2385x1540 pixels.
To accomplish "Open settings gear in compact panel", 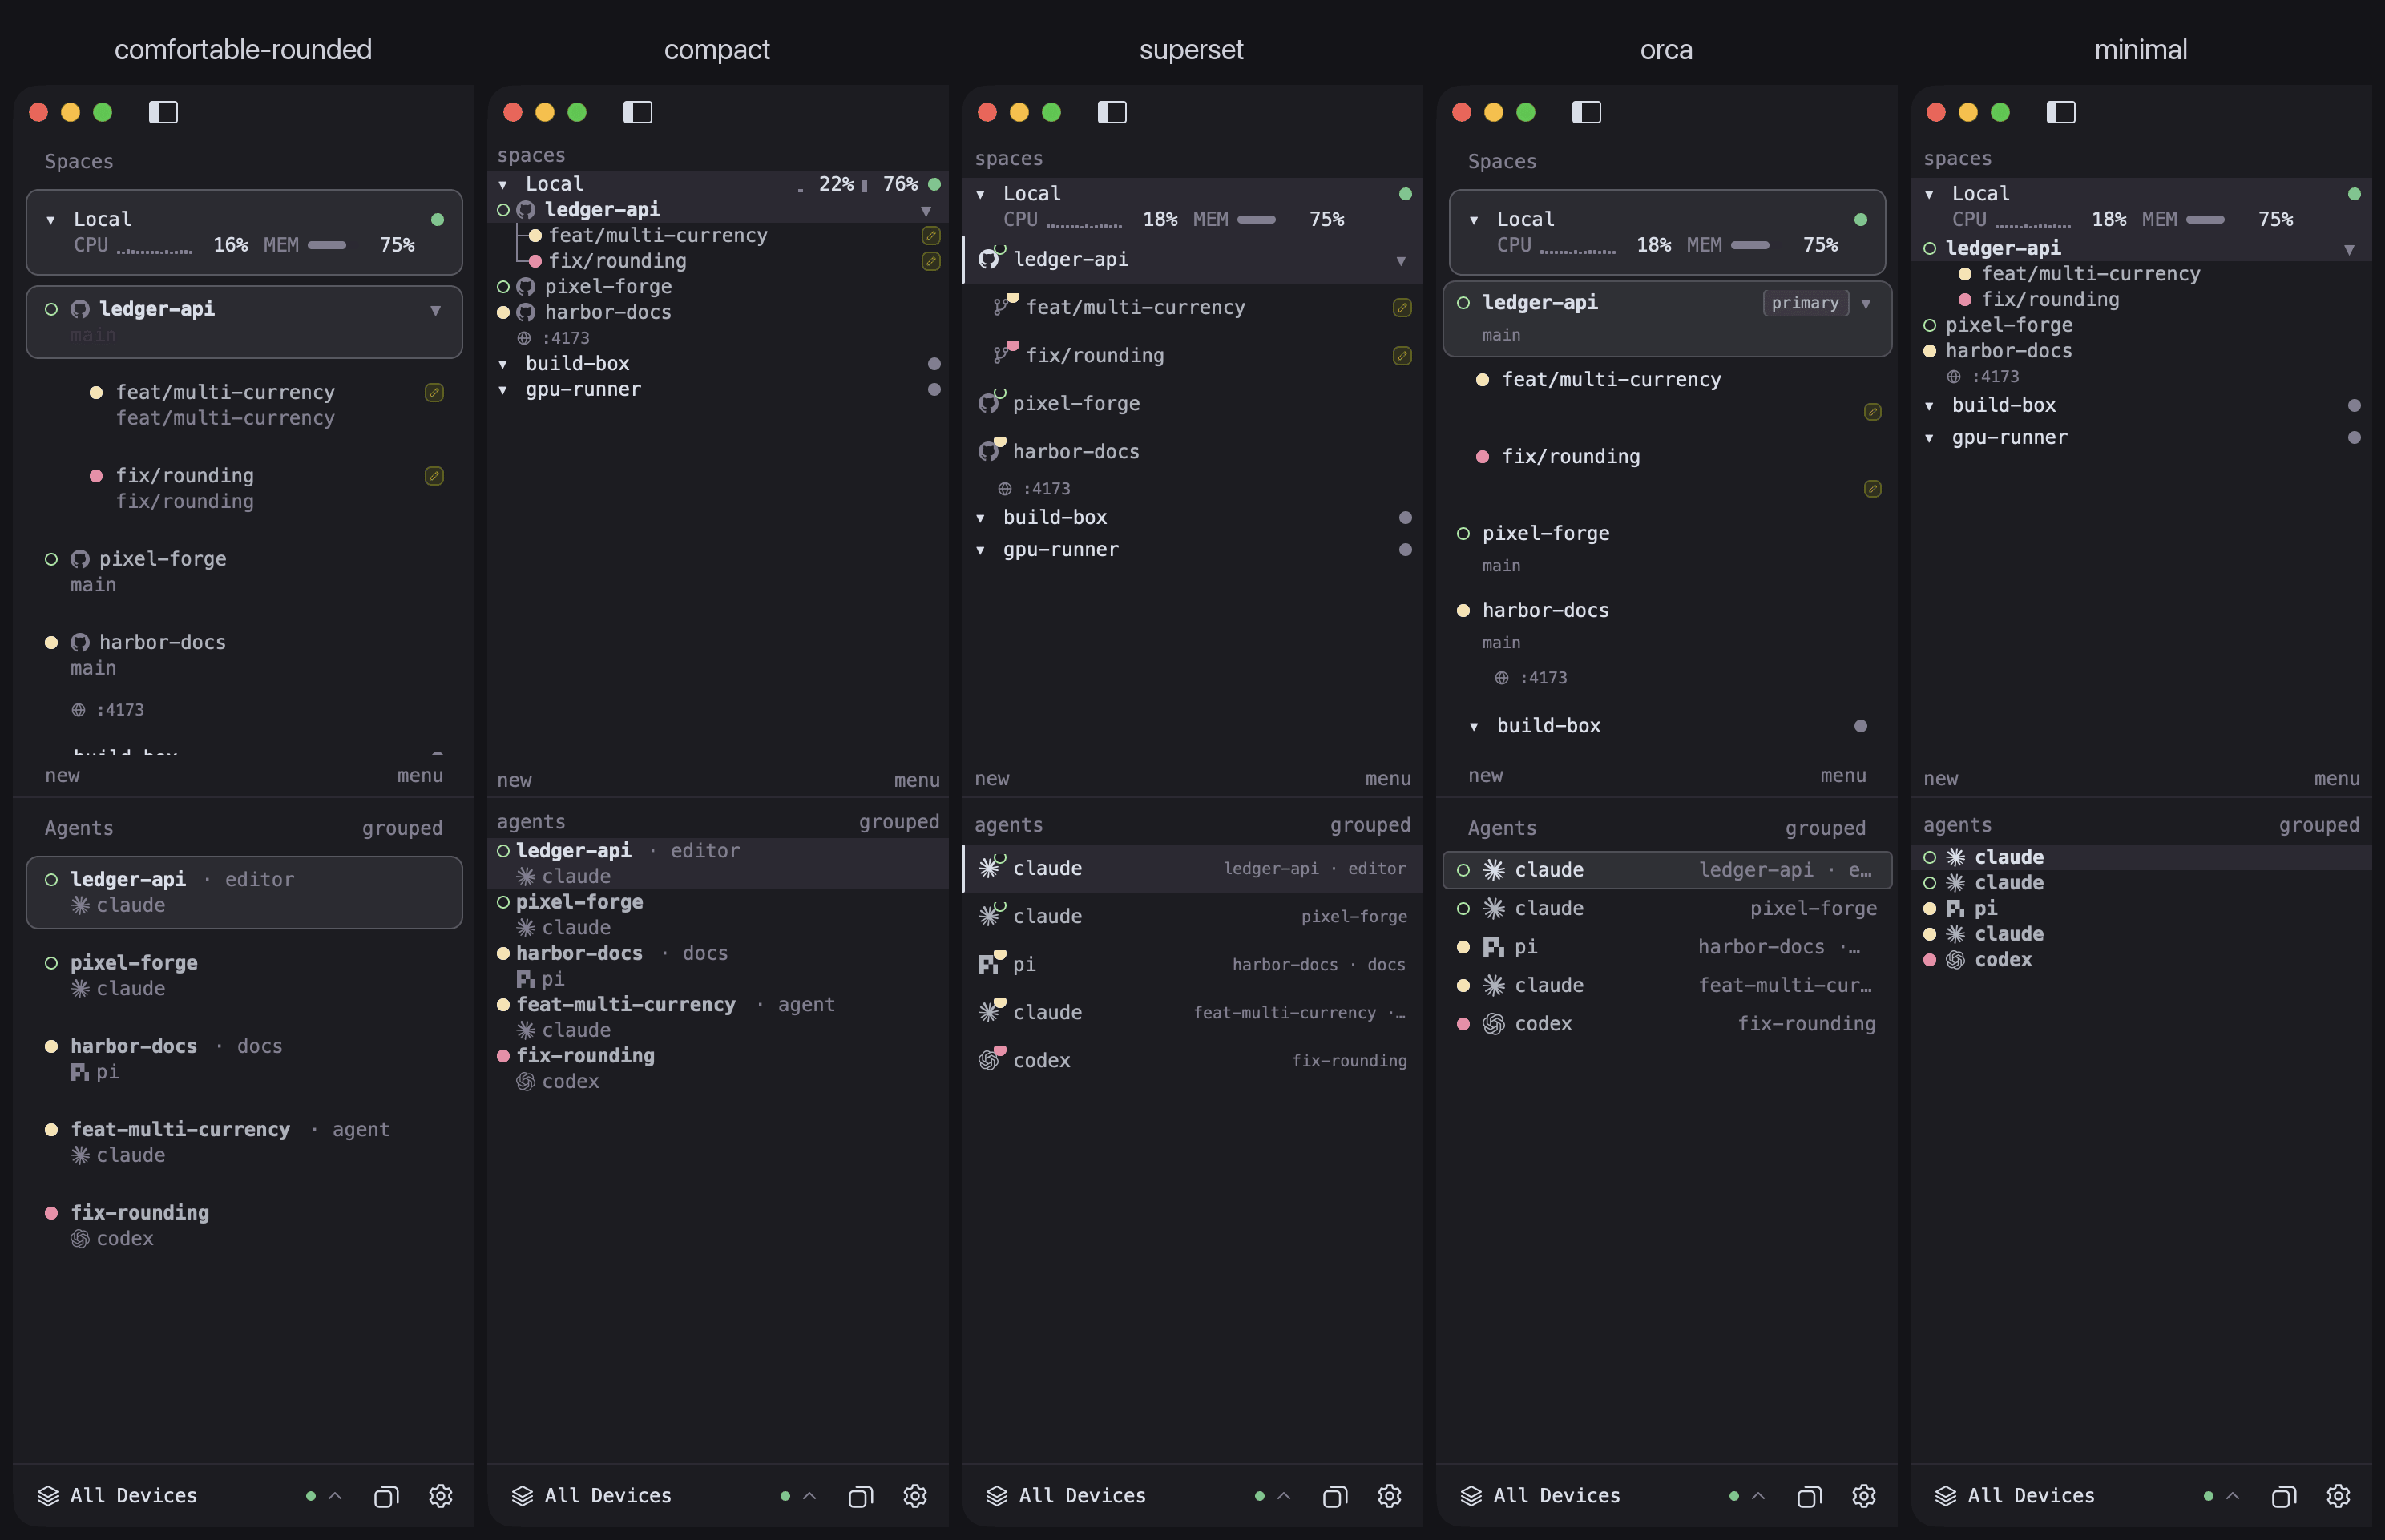I will (915, 1495).
